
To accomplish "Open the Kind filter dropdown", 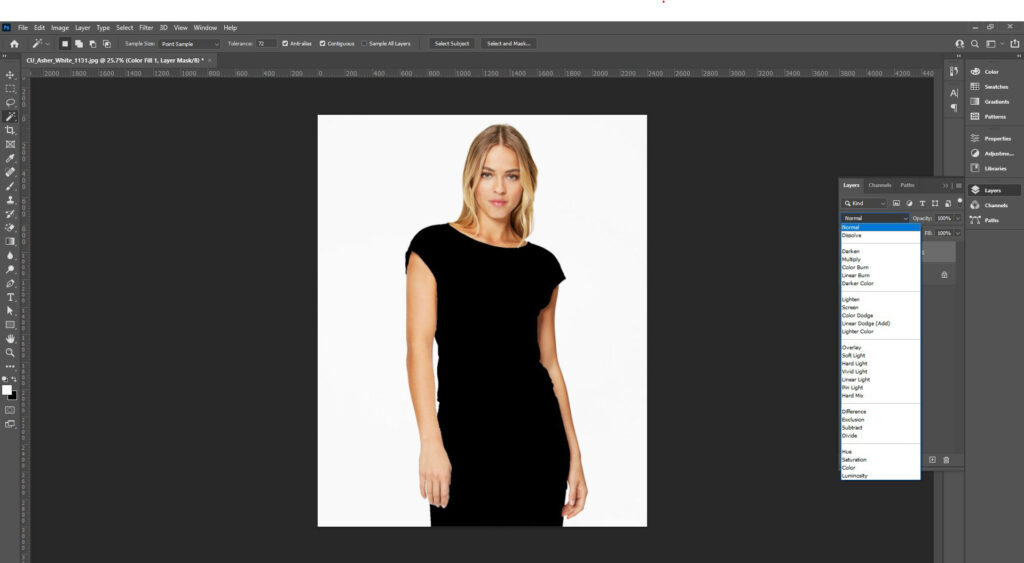I will (864, 203).
